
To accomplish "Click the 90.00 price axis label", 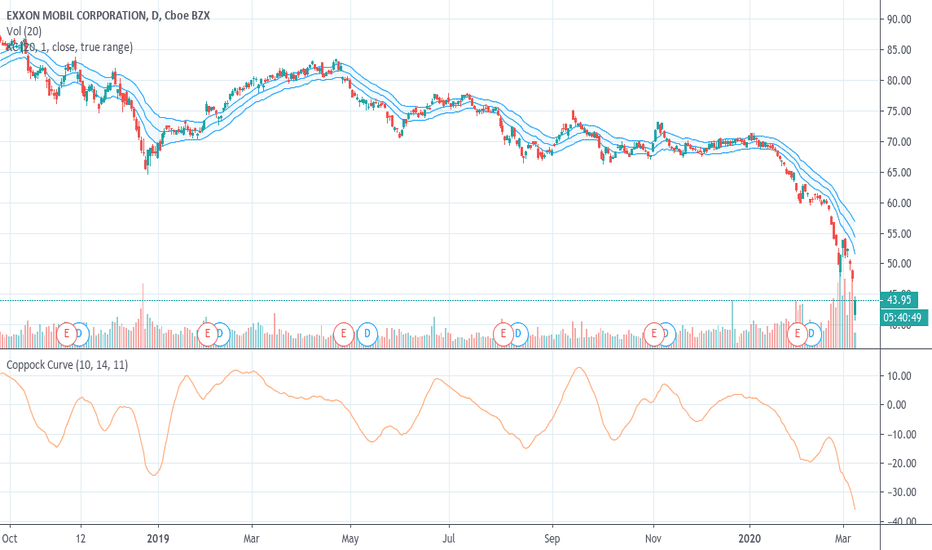I will coord(899,19).
